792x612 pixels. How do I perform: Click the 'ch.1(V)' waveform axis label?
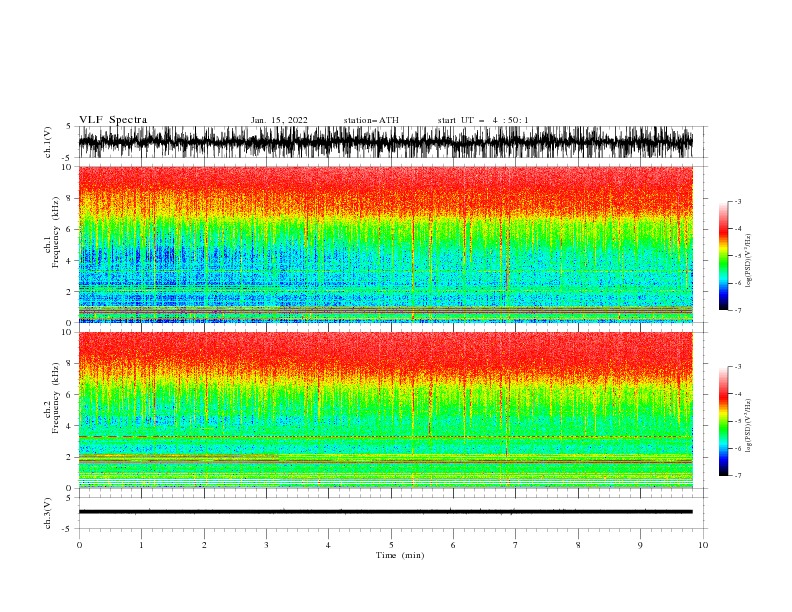pyautogui.click(x=48, y=142)
